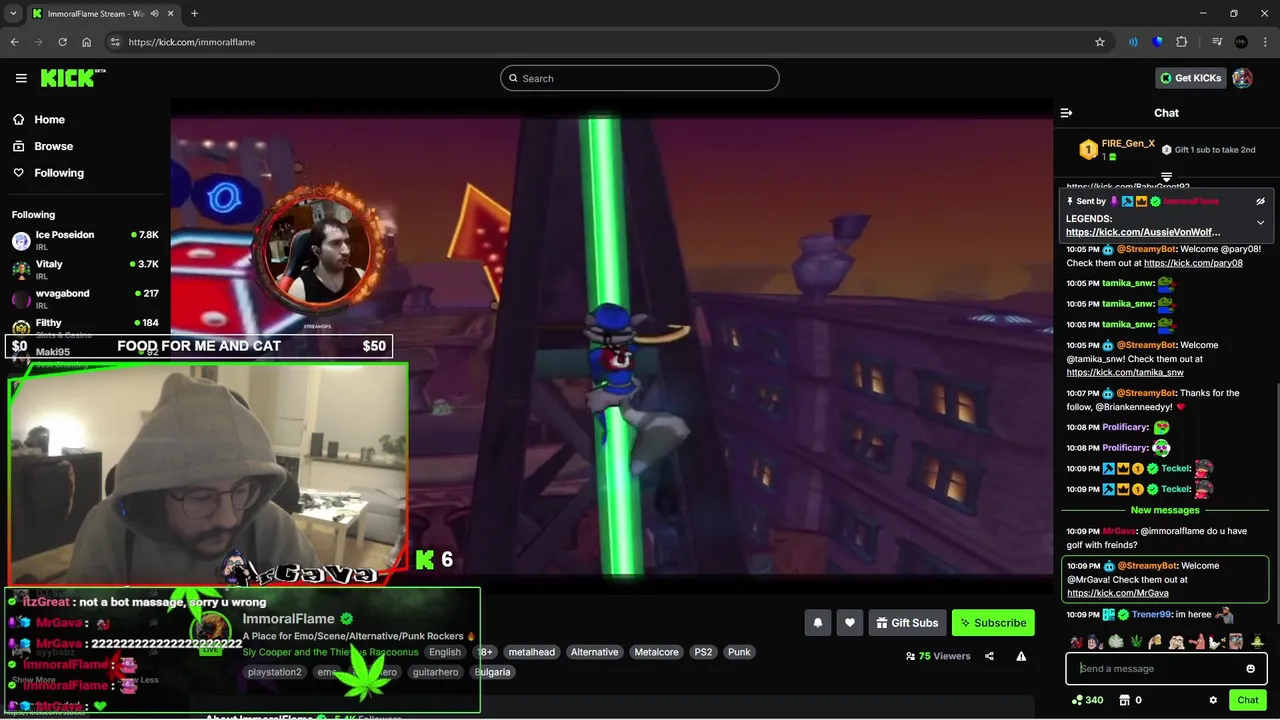
Task: Click the Subscribe button
Action: pos(993,623)
